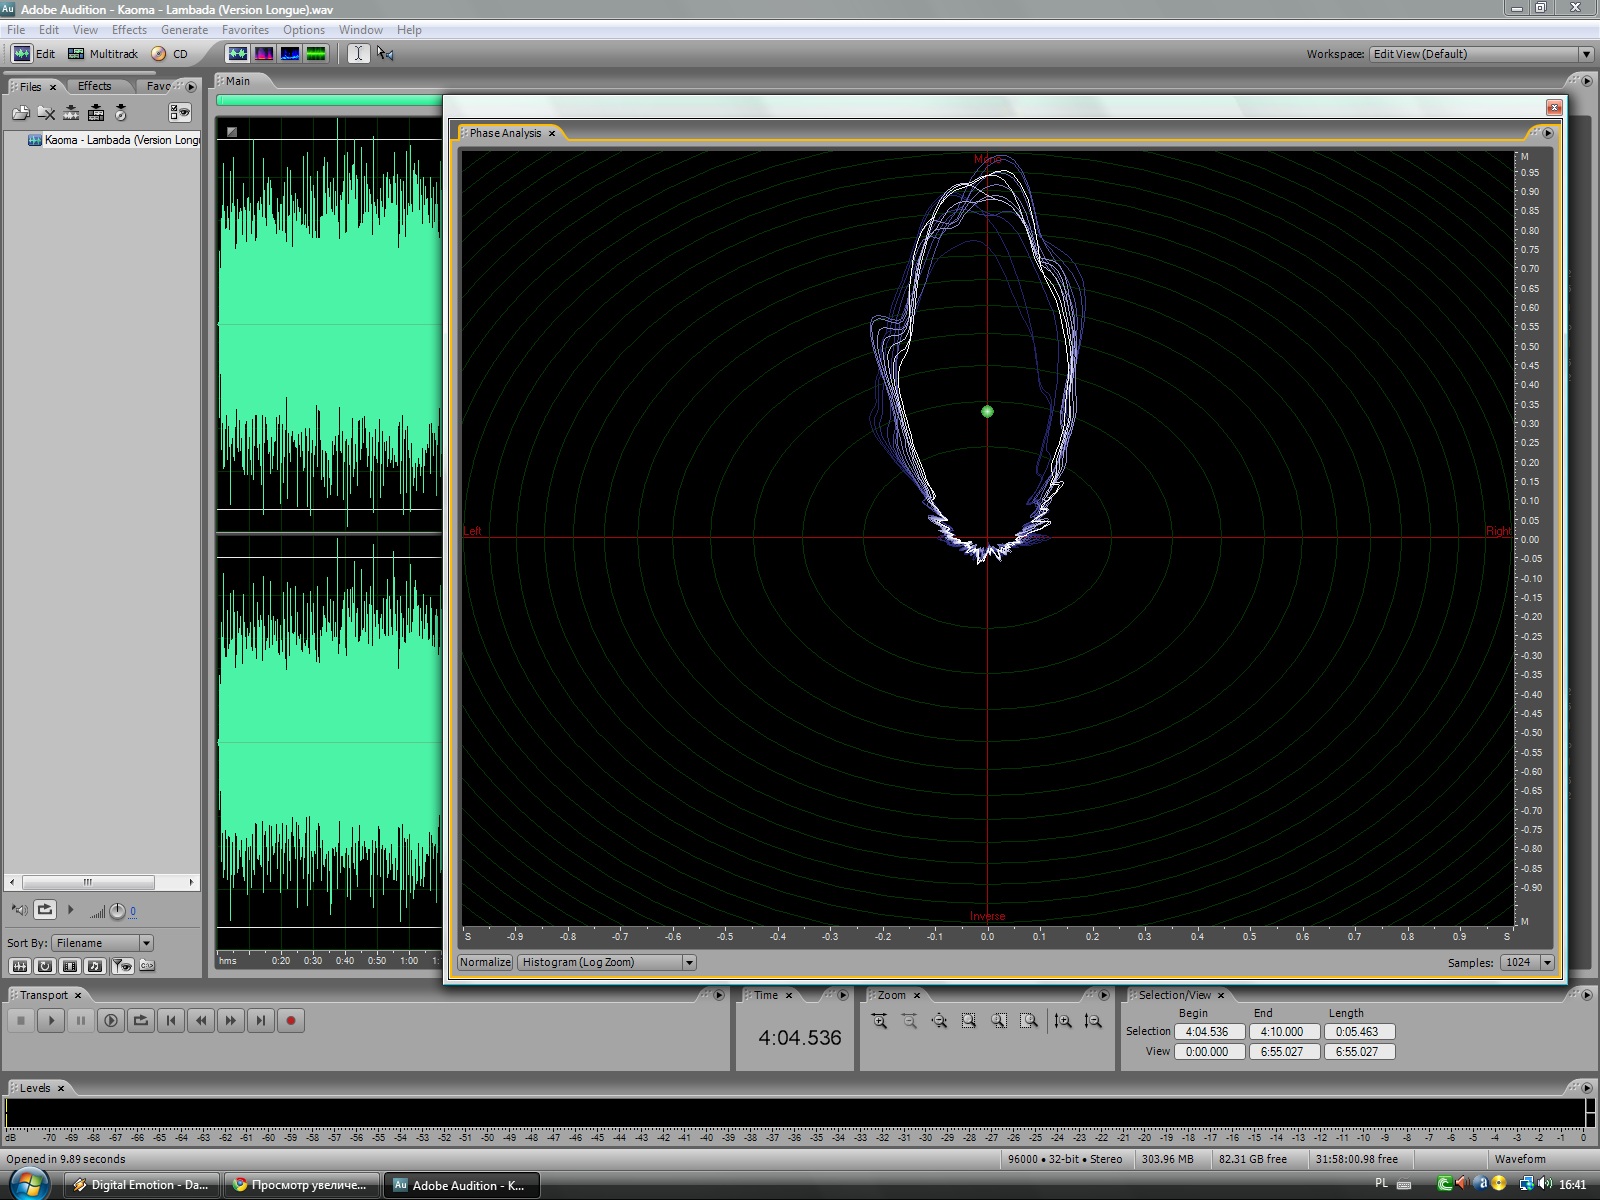This screenshot has width=1600, height=1200.
Task: Click the Files panel preview Play arrow
Action: (71, 910)
